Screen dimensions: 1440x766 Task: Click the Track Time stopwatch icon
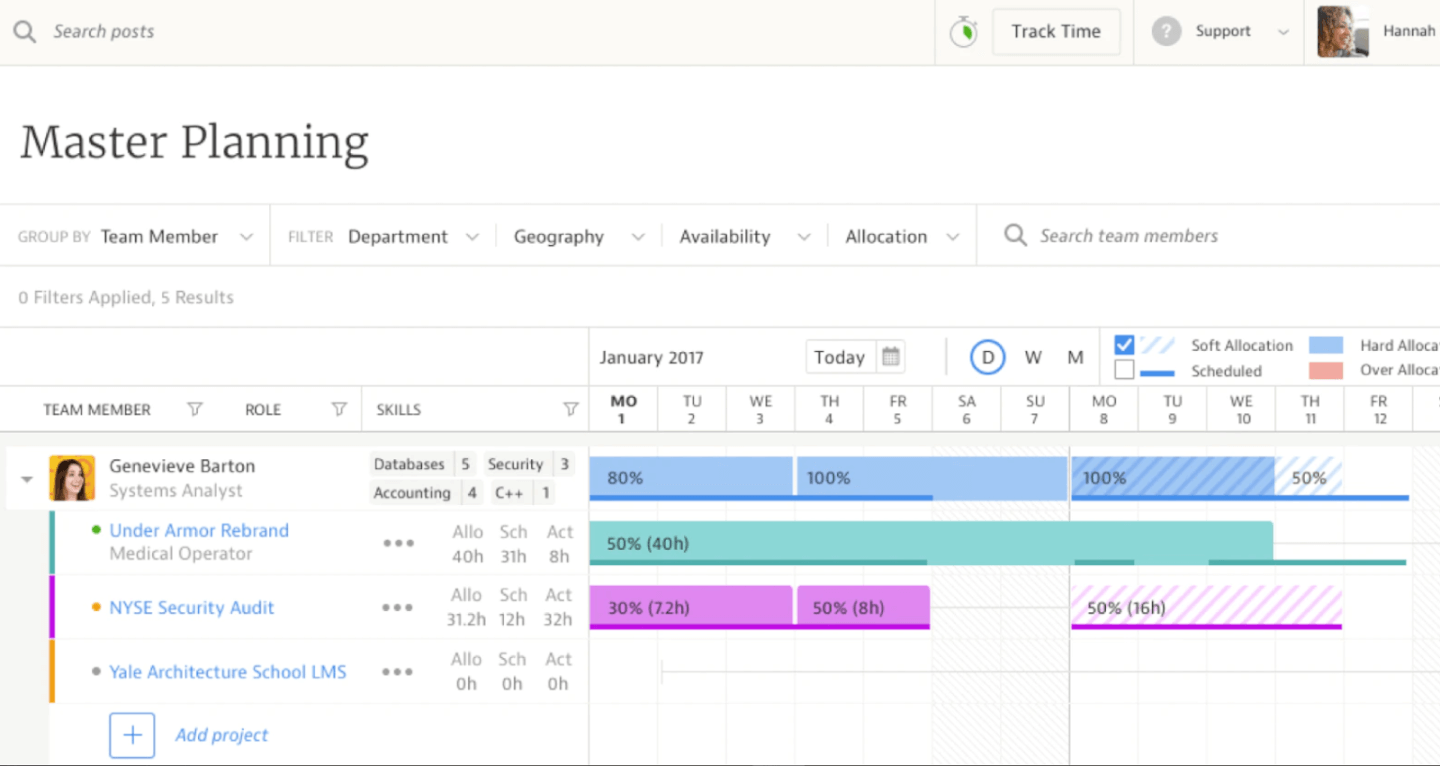[962, 31]
